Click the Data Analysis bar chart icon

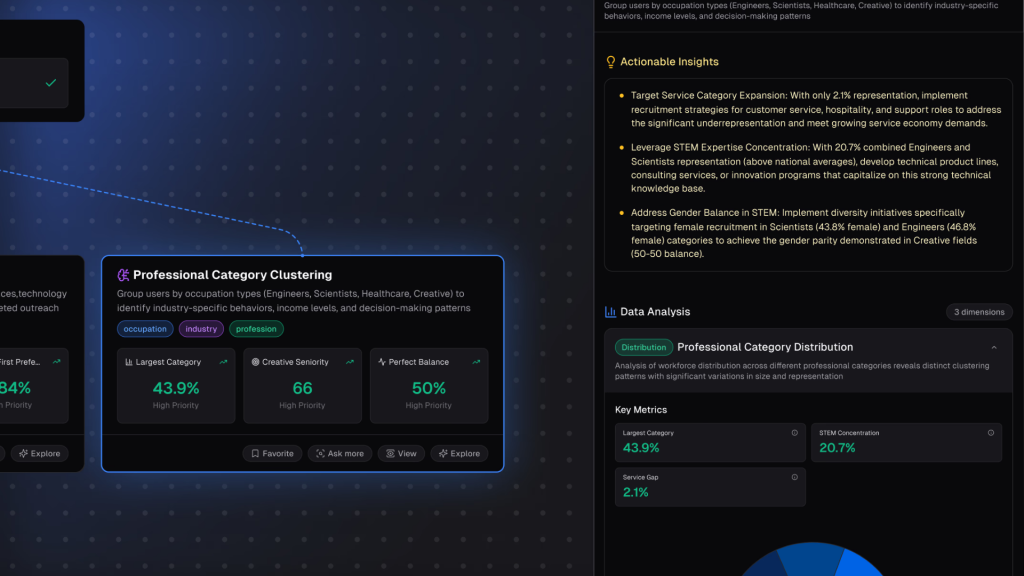pyautogui.click(x=610, y=312)
